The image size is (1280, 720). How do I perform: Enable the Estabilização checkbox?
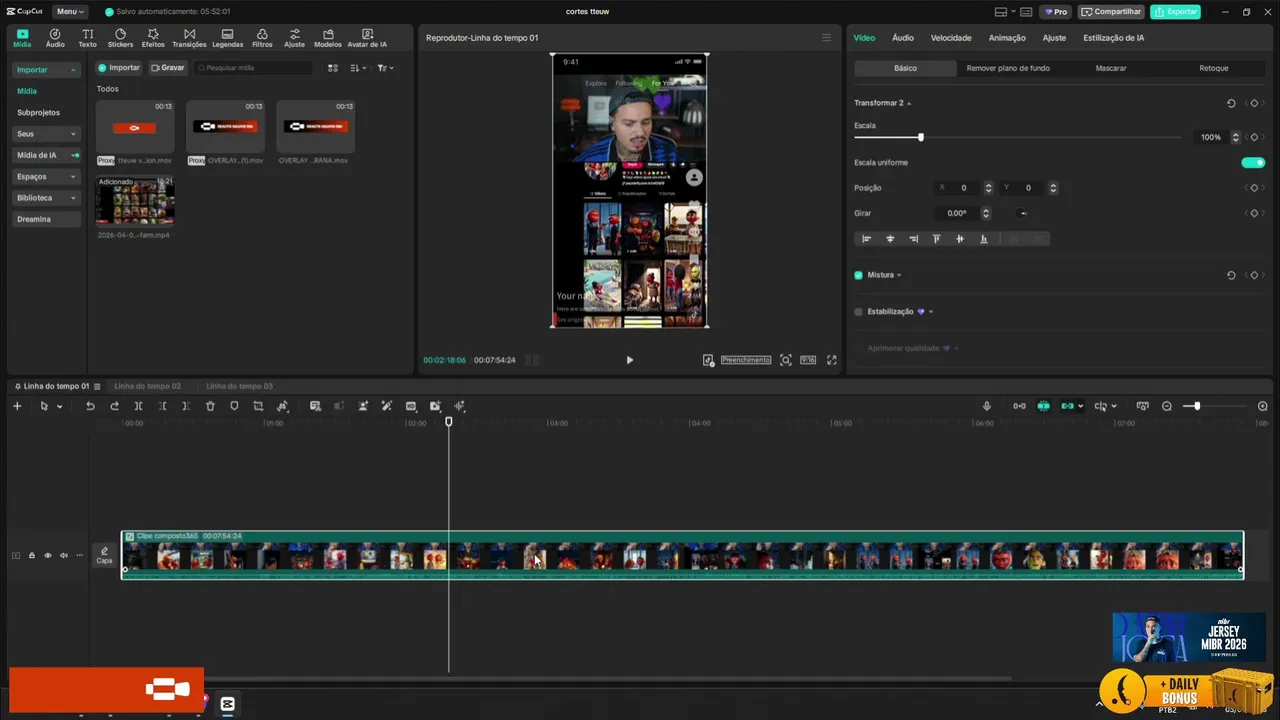tap(858, 312)
